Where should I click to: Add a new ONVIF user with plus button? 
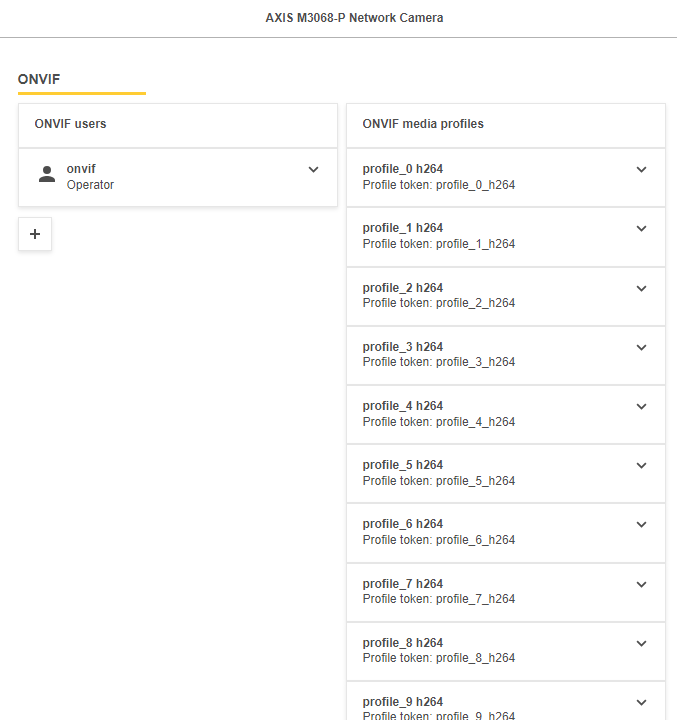(35, 234)
